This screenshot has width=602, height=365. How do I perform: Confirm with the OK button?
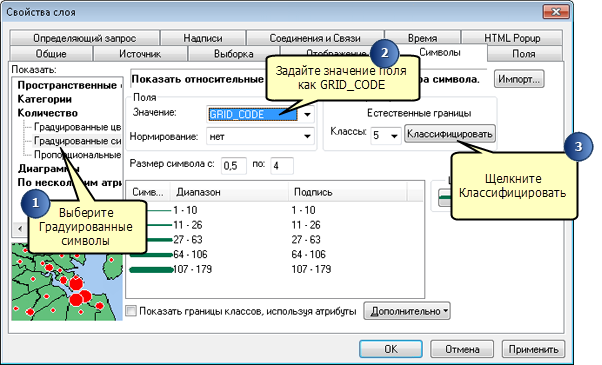coord(391,349)
